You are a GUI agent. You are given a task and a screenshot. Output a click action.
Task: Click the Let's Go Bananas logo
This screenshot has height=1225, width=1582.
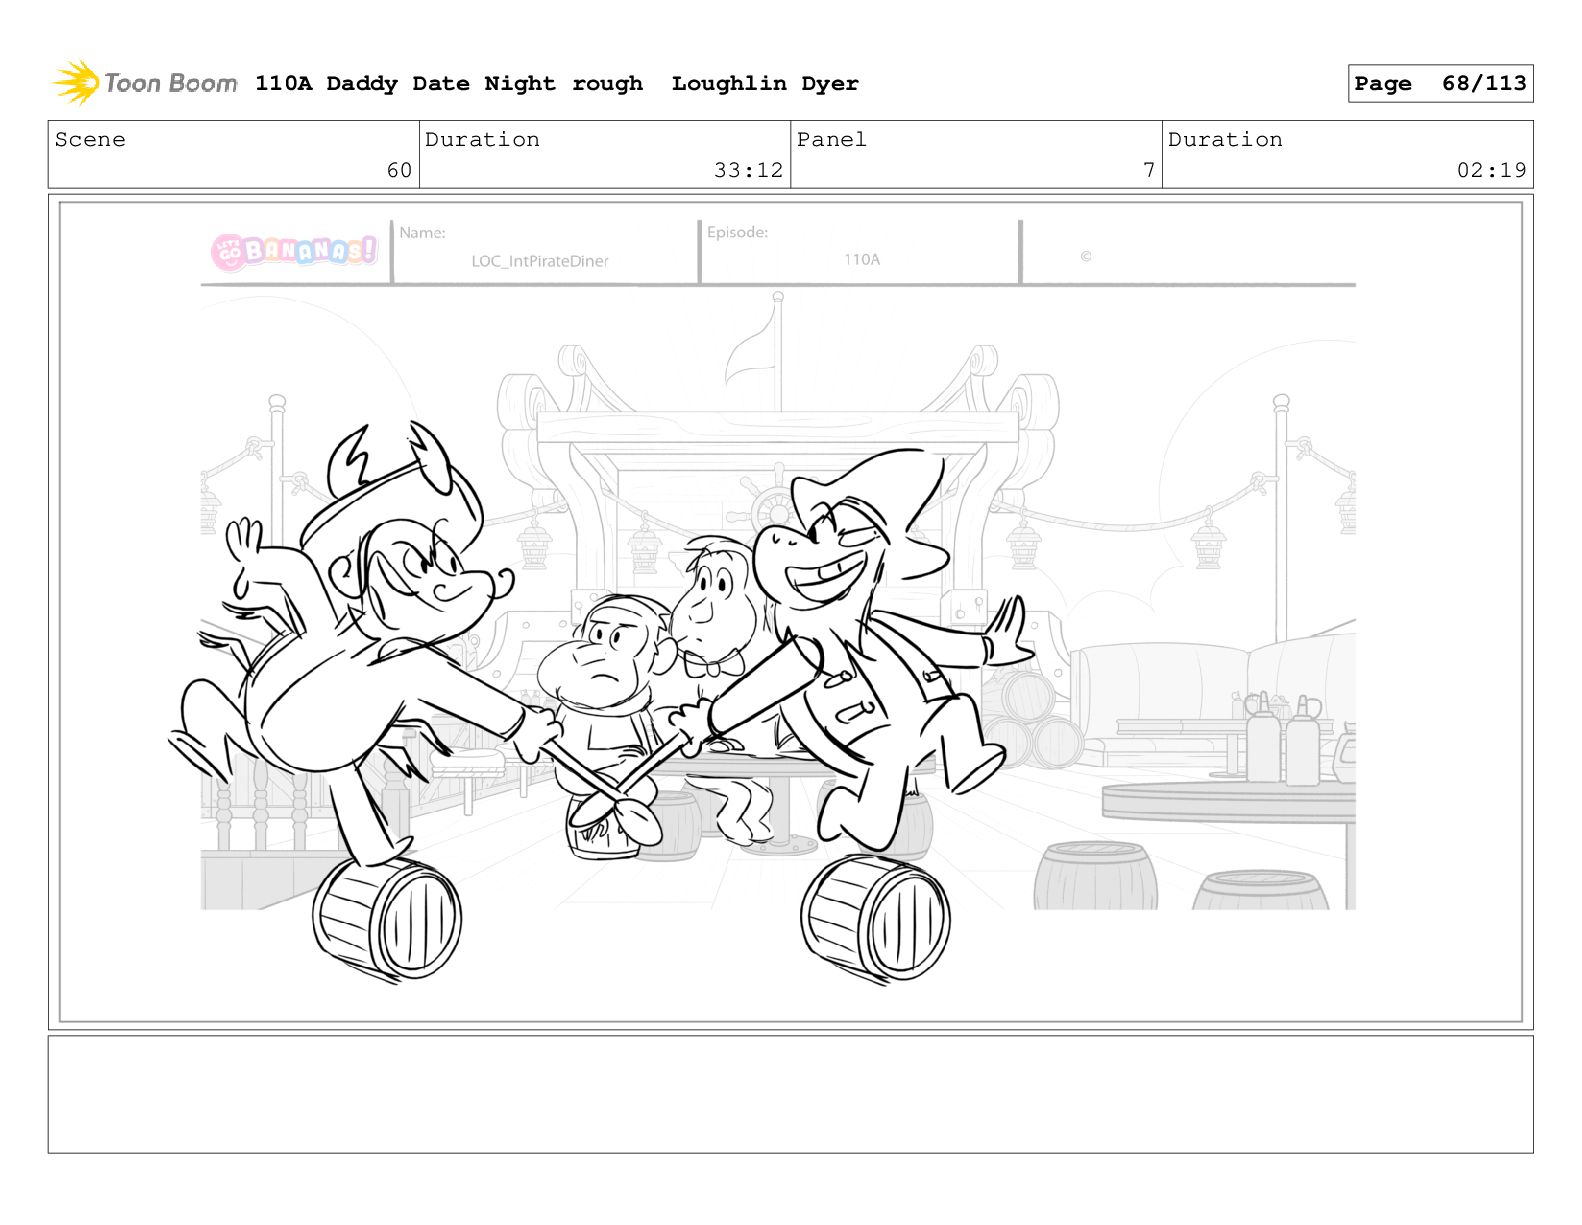pos(295,250)
